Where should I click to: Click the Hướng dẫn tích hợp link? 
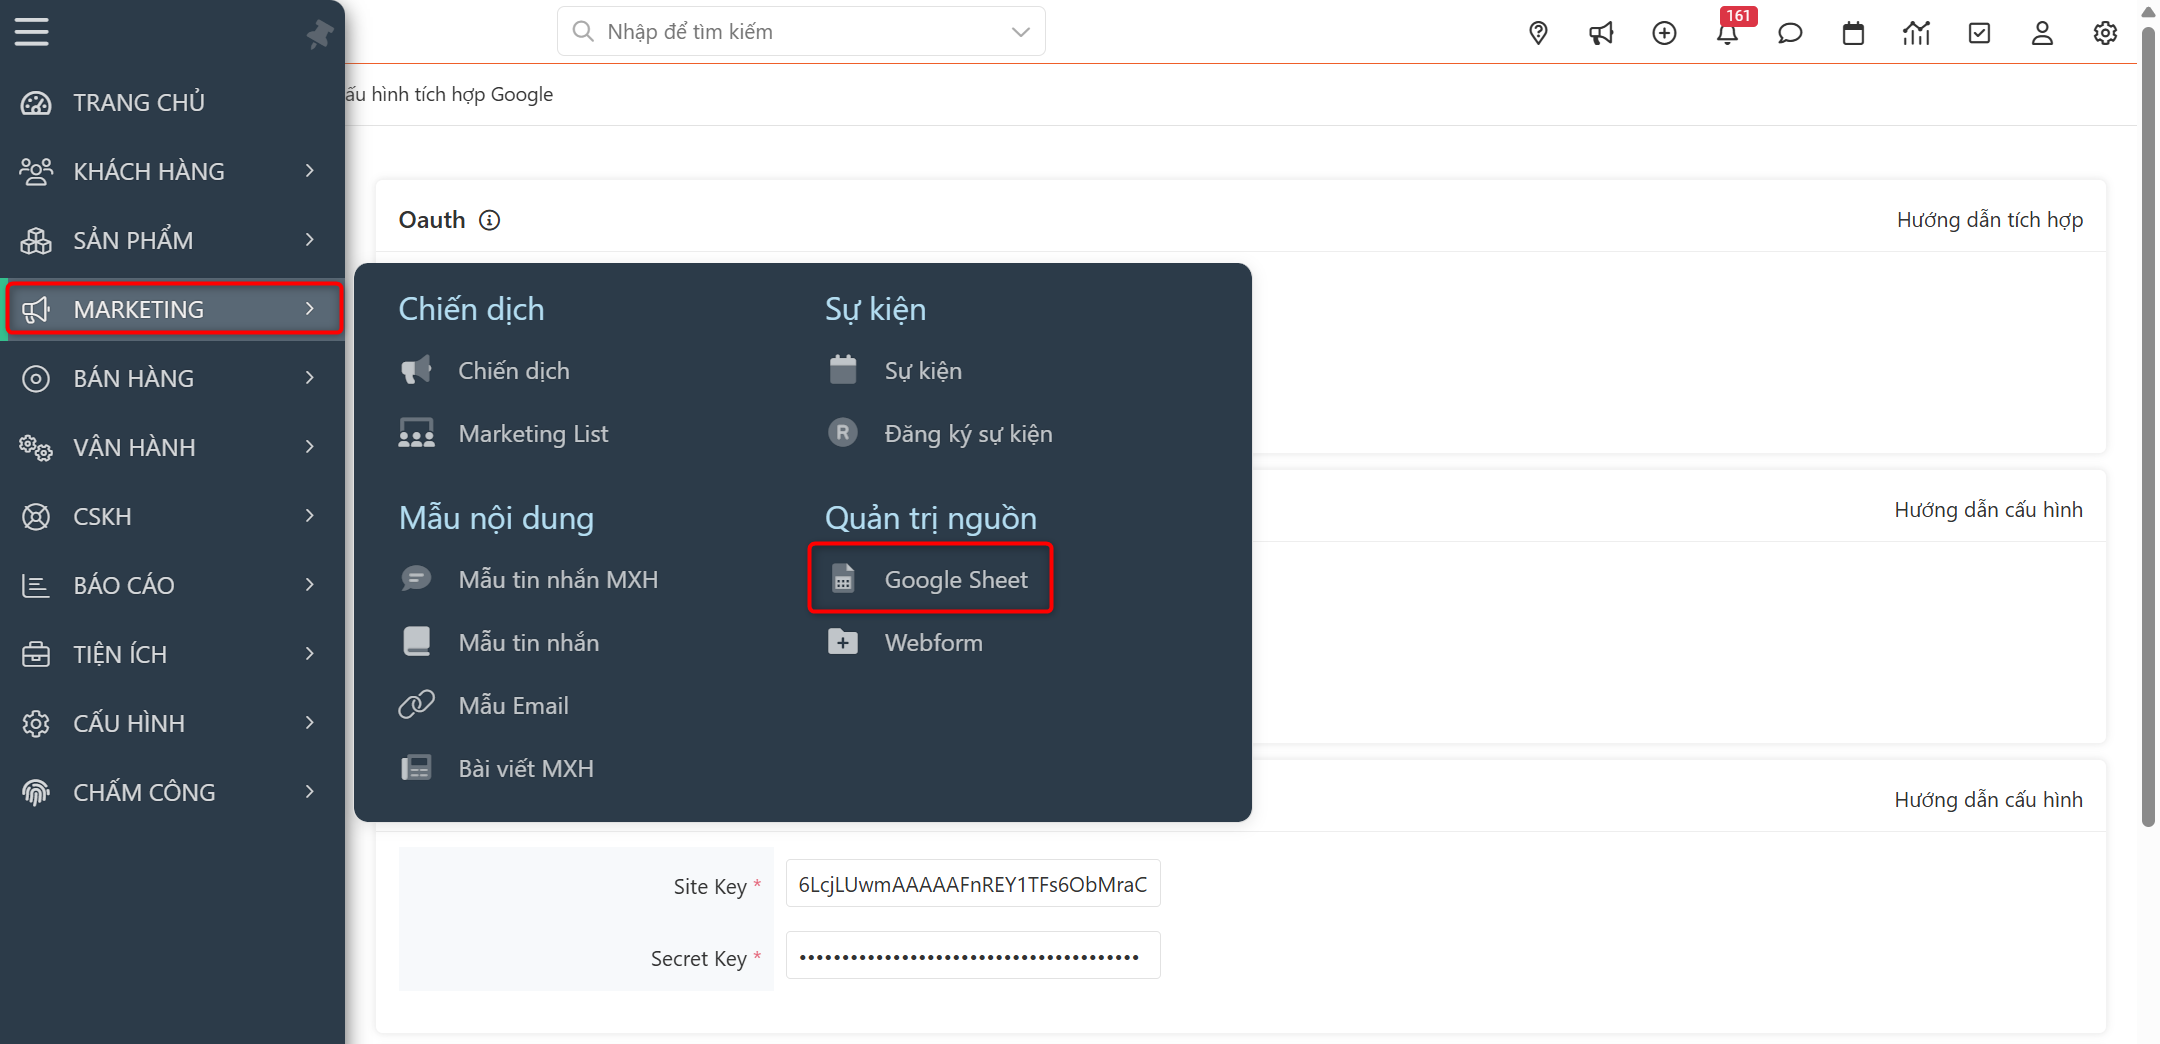(1989, 219)
